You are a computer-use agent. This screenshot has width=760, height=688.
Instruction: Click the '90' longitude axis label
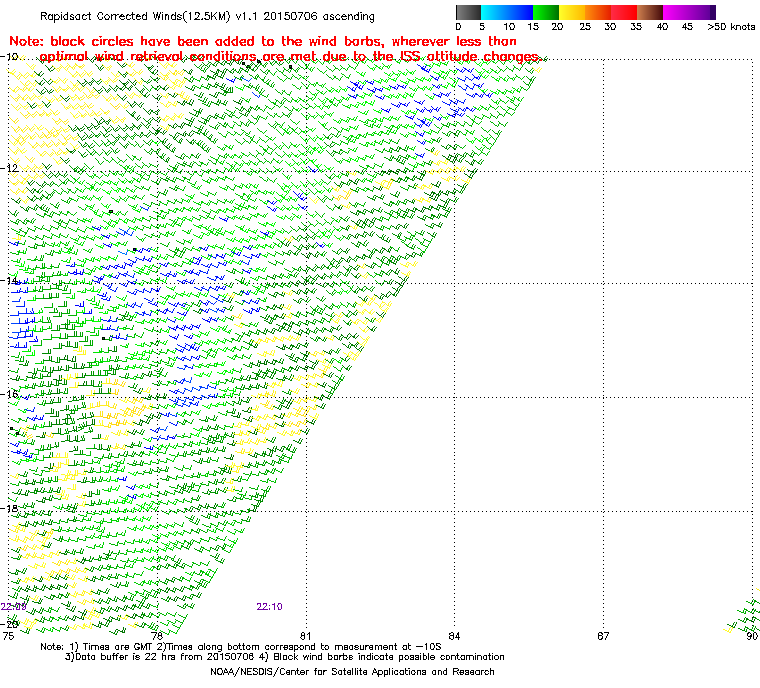[x=752, y=636]
